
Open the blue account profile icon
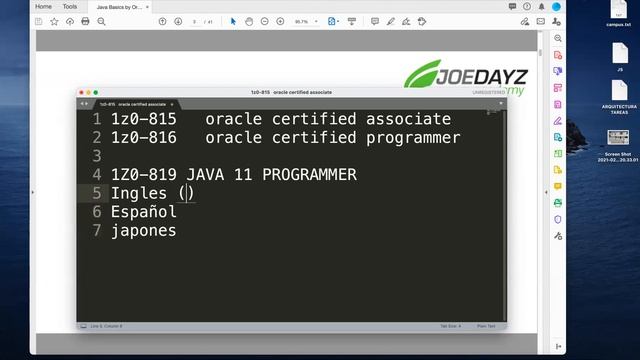pos(556,7)
